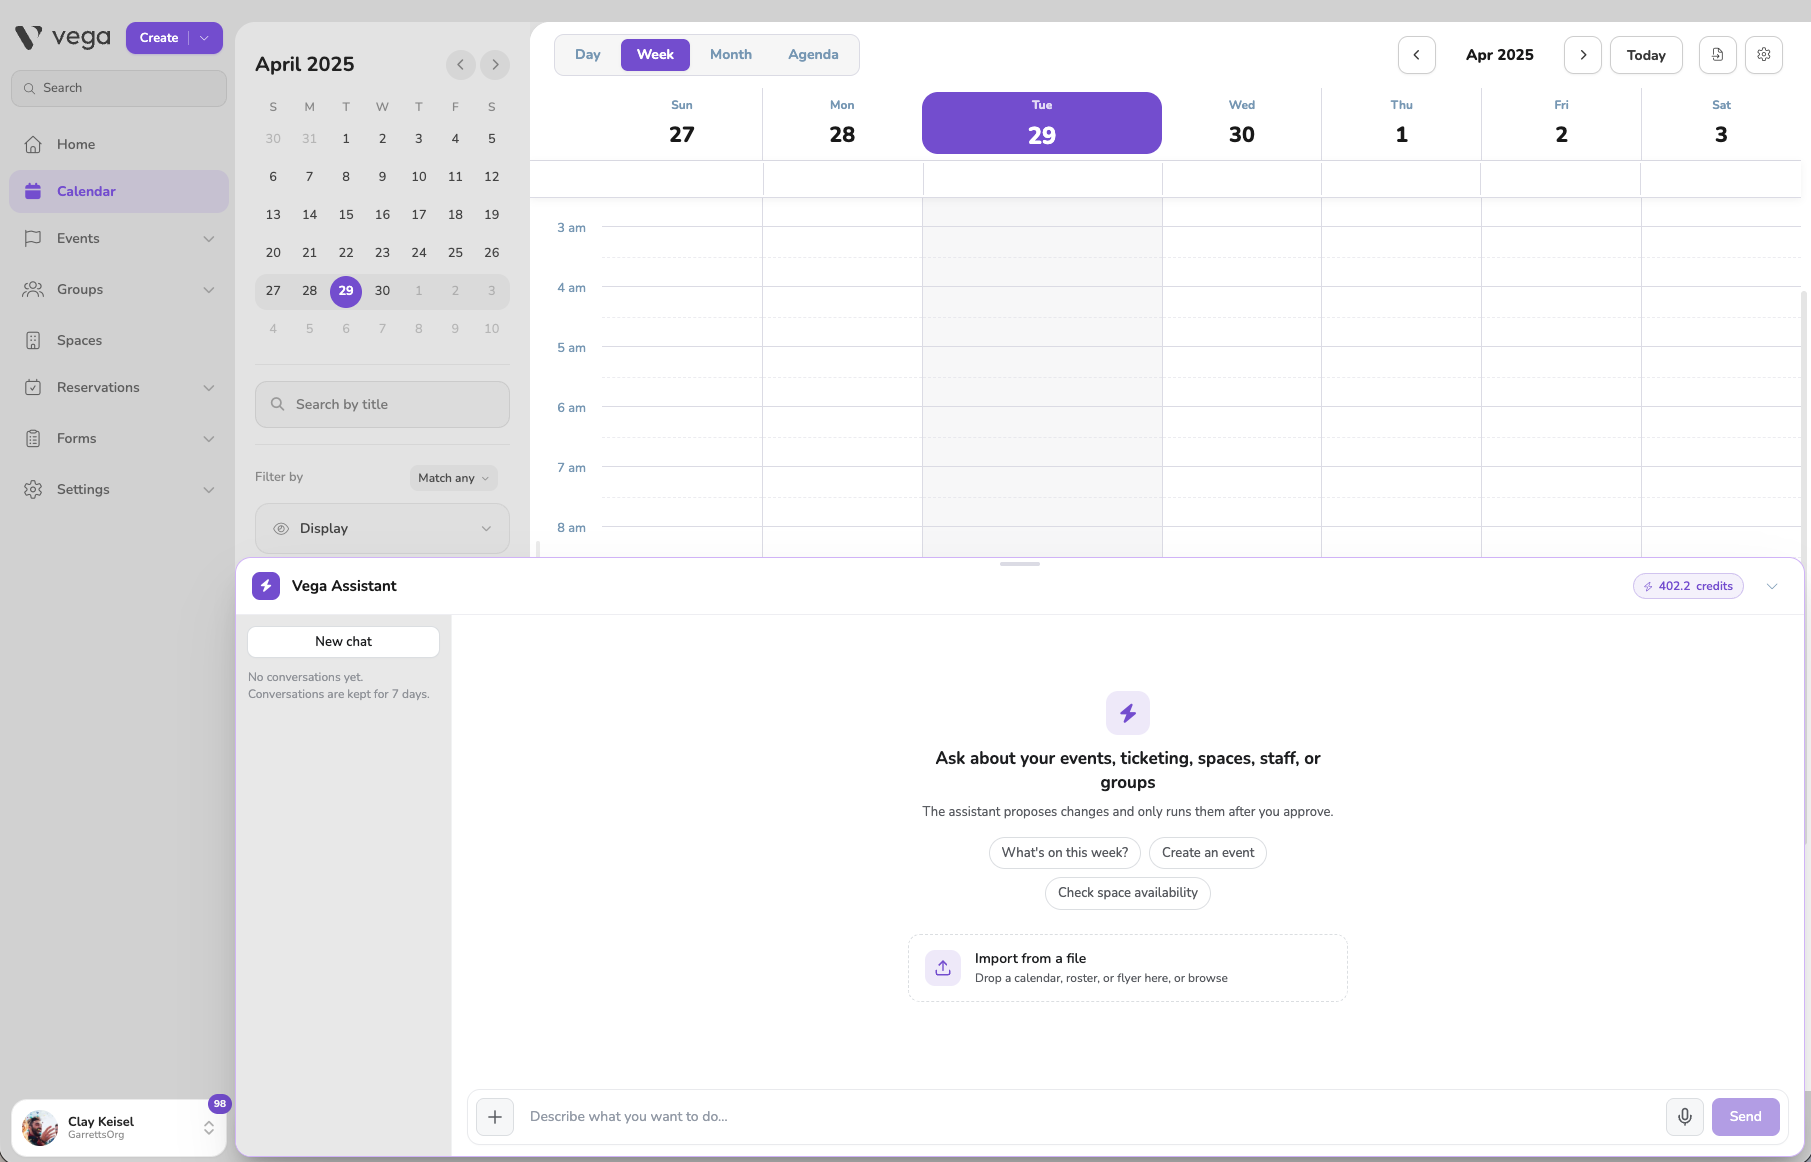The width and height of the screenshot is (1811, 1162).
Task: Open calendar settings gear icon
Action: pos(1763,55)
